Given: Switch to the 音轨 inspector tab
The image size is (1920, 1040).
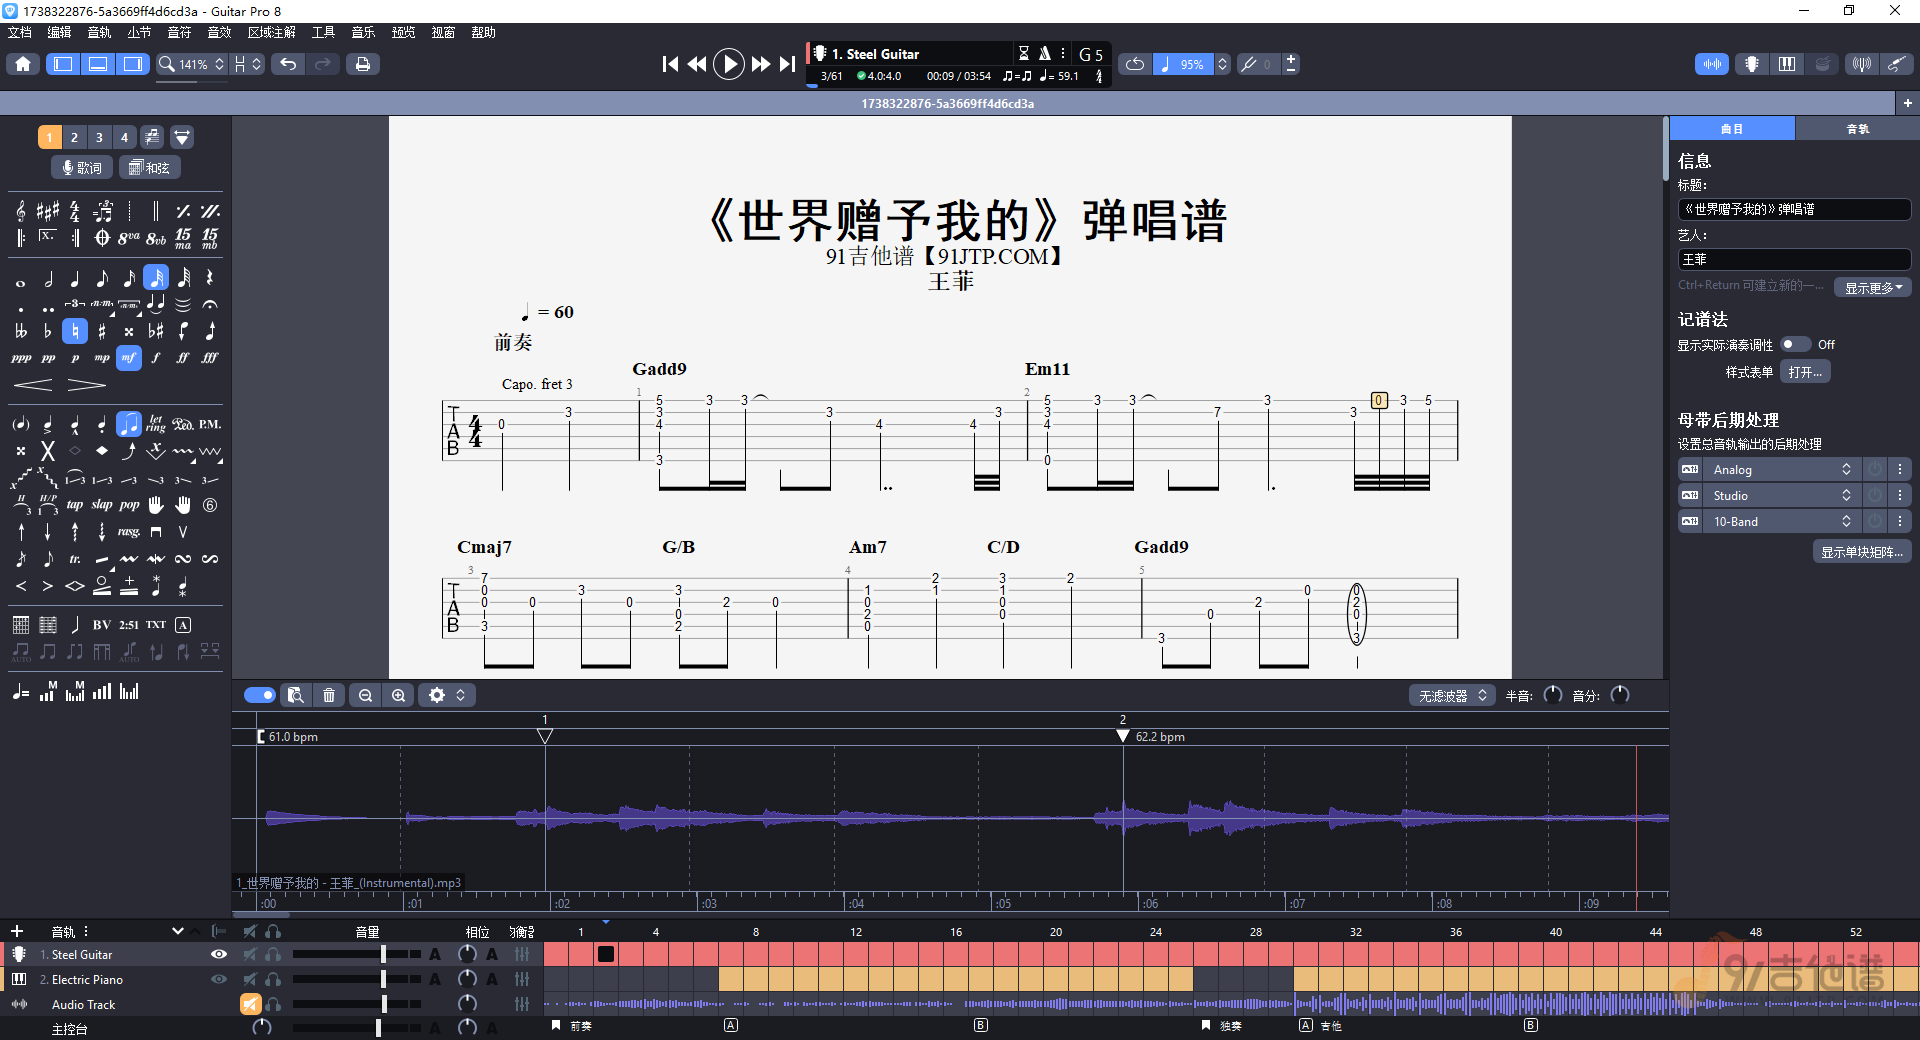Looking at the screenshot, I should tap(1857, 129).
